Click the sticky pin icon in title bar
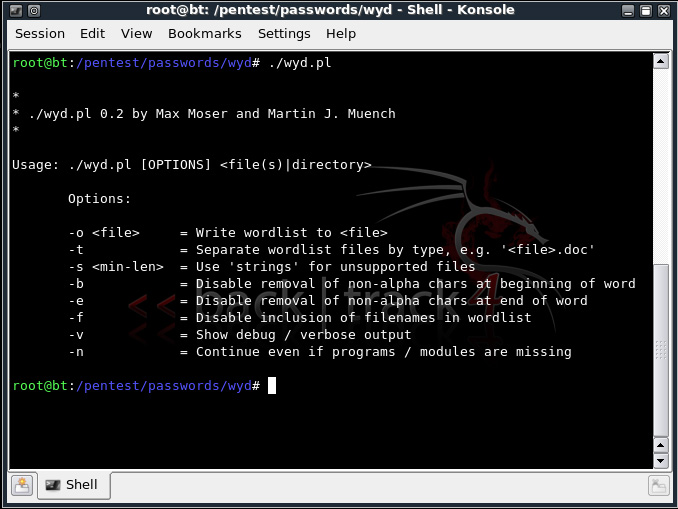The image size is (678, 509). 34,10
